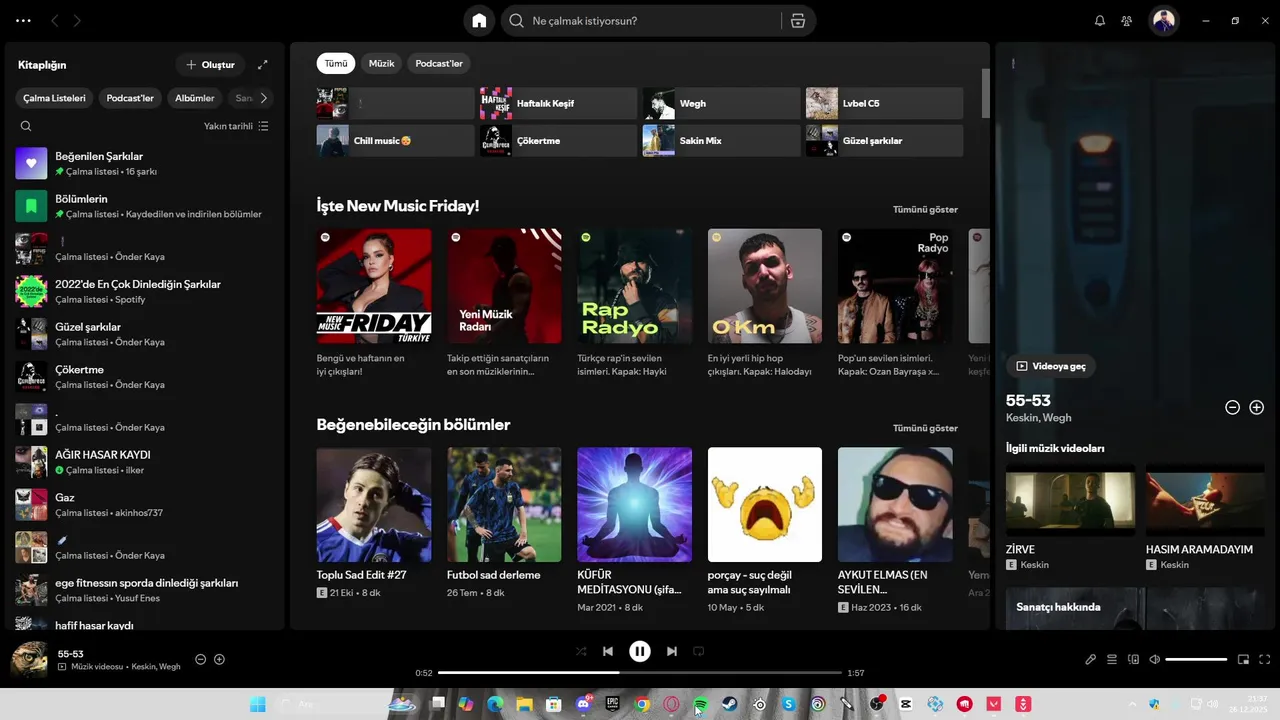Select the Tümü tab

[x=336, y=63]
